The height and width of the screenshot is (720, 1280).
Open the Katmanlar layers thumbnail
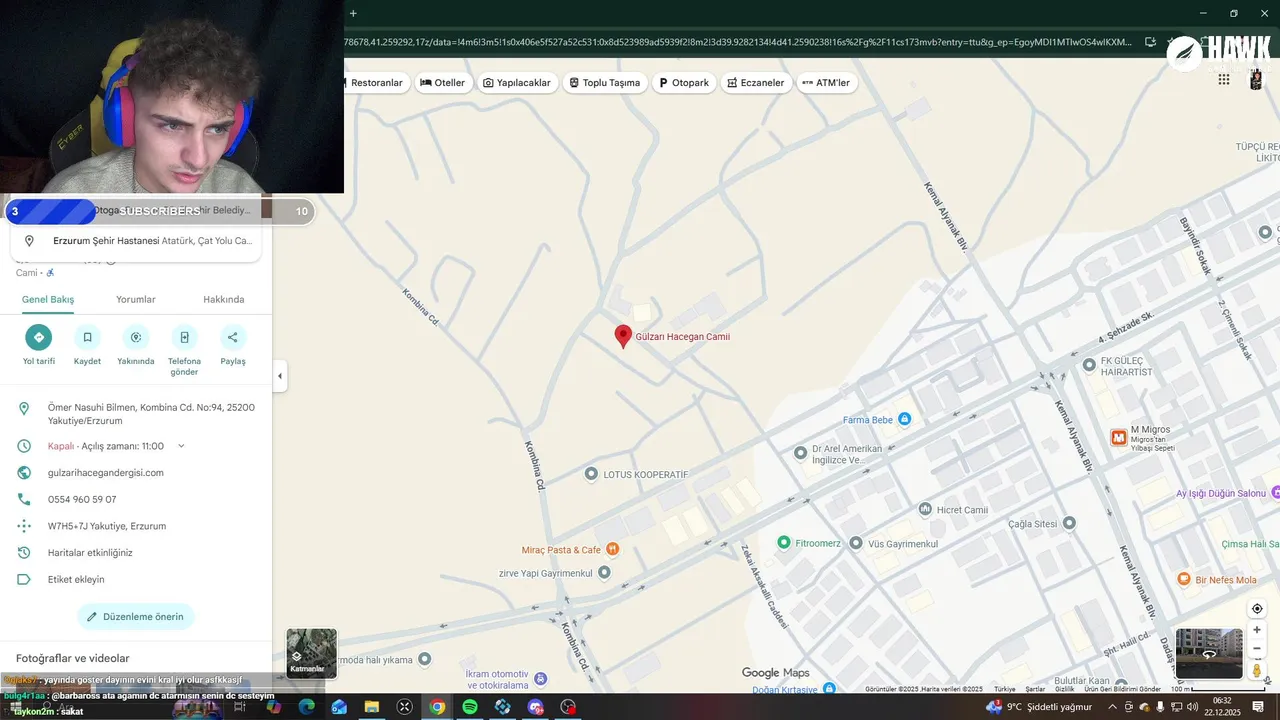312,653
